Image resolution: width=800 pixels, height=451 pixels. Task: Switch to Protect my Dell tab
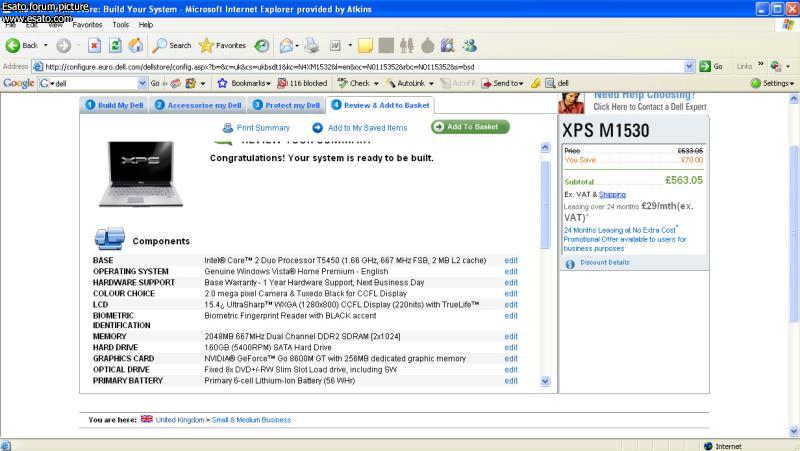286,105
